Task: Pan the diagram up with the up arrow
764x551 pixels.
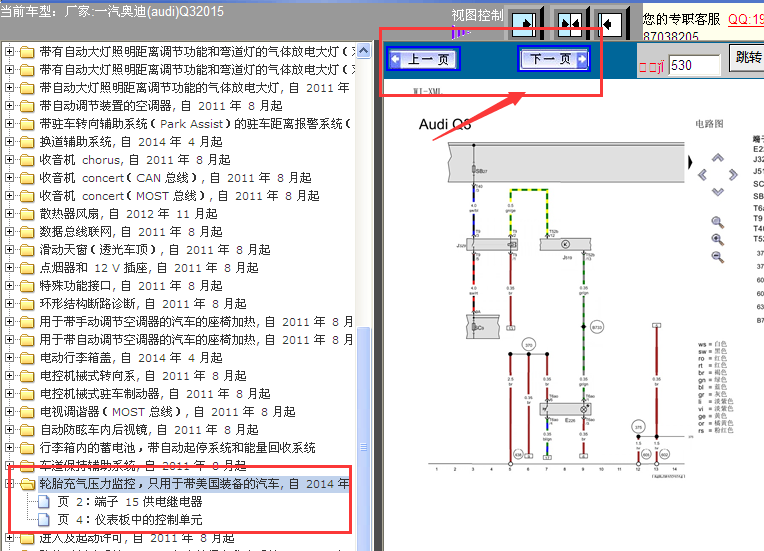Action: tap(717, 158)
